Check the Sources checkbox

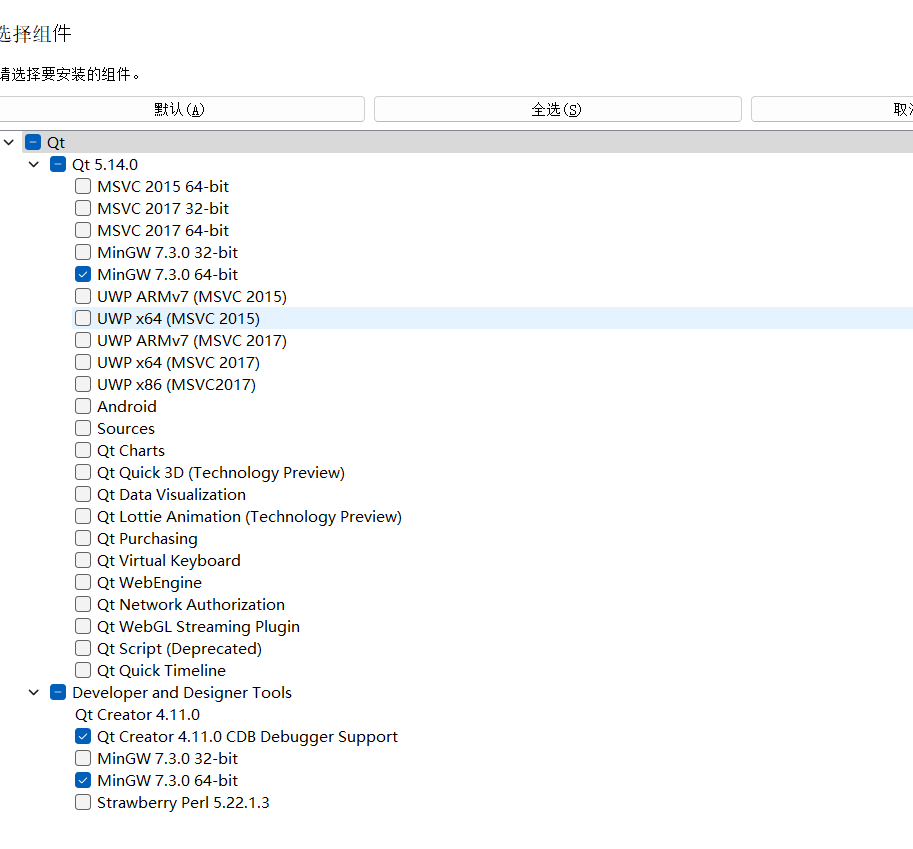coord(83,428)
